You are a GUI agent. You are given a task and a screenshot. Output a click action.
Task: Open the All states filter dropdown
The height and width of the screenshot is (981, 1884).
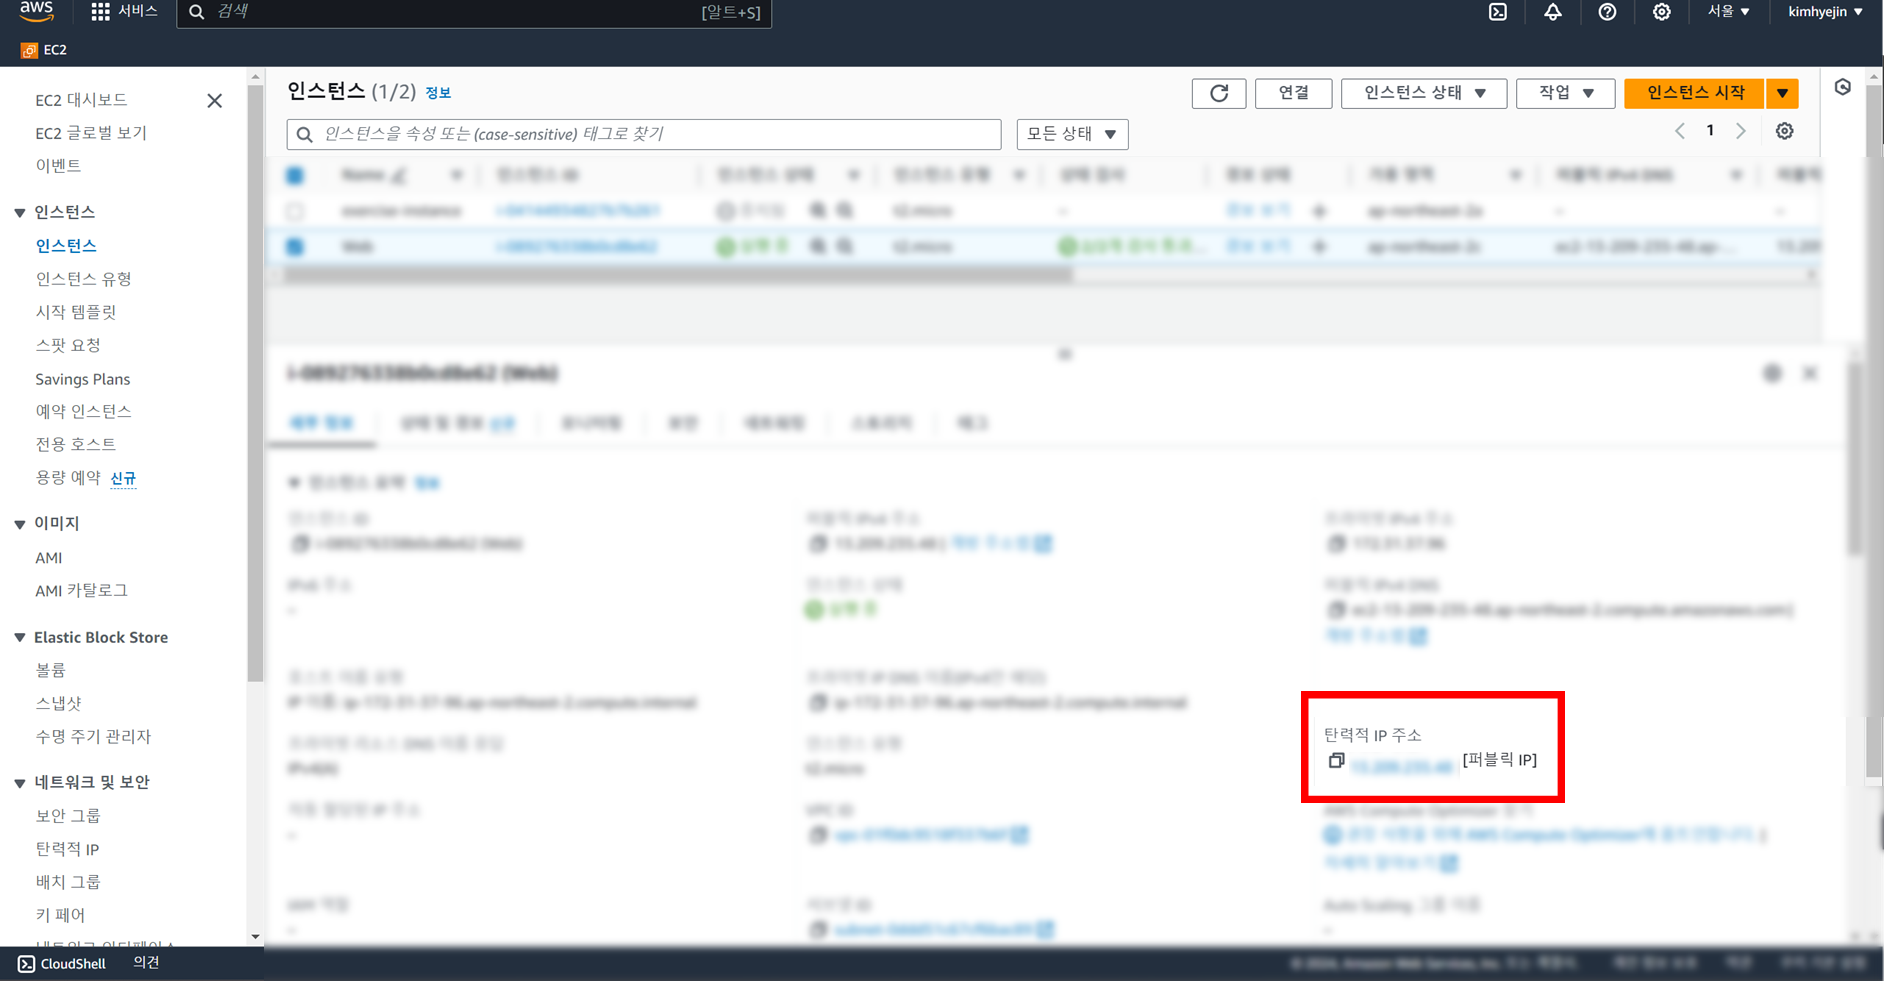click(1072, 134)
